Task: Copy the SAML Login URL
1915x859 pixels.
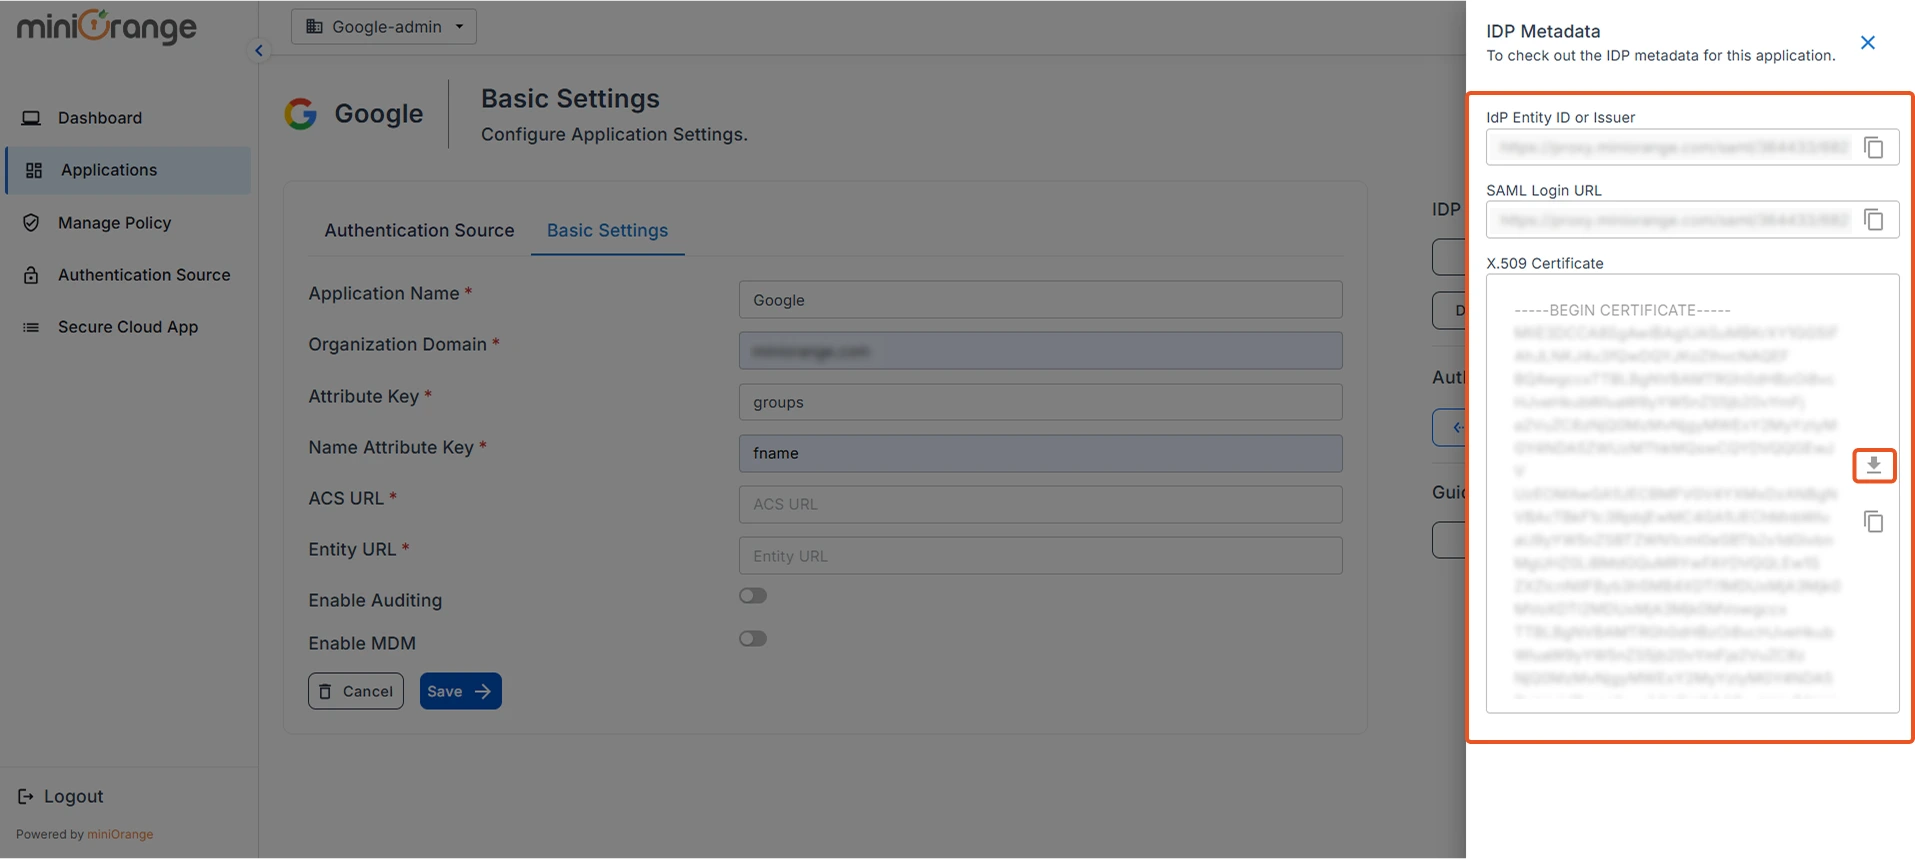Action: click(x=1874, y=220)
